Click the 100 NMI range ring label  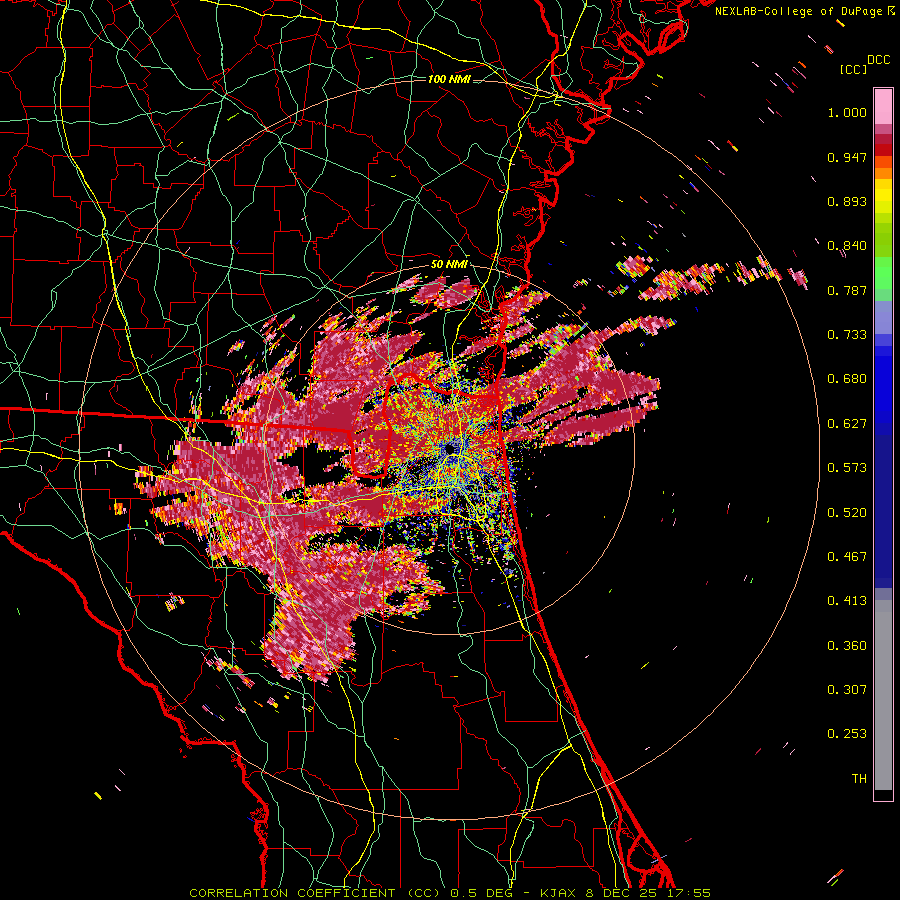point(449,79)
